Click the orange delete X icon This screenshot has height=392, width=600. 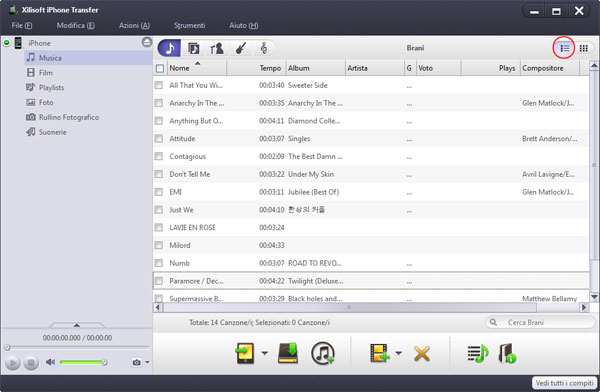click(x=422, y=354)
